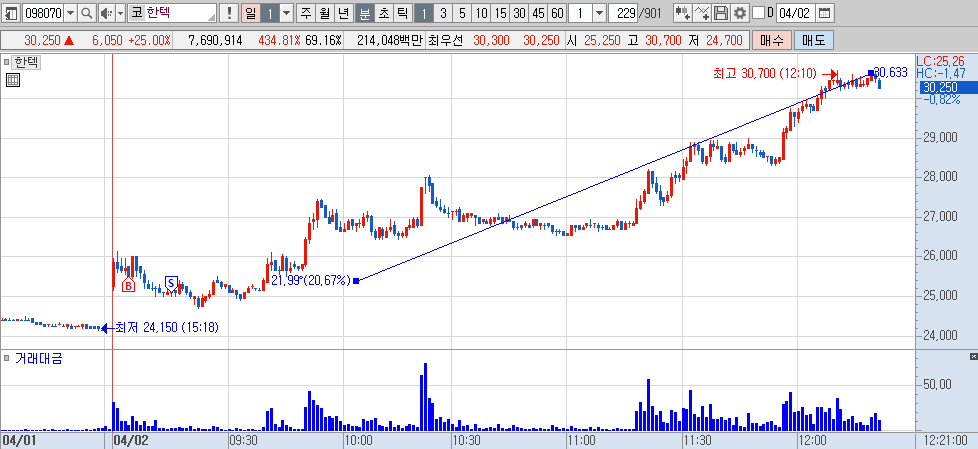This screenshot has width=978, height=449.
Task: Select the 틱 tick period tab
Action: tap(402, 12)
